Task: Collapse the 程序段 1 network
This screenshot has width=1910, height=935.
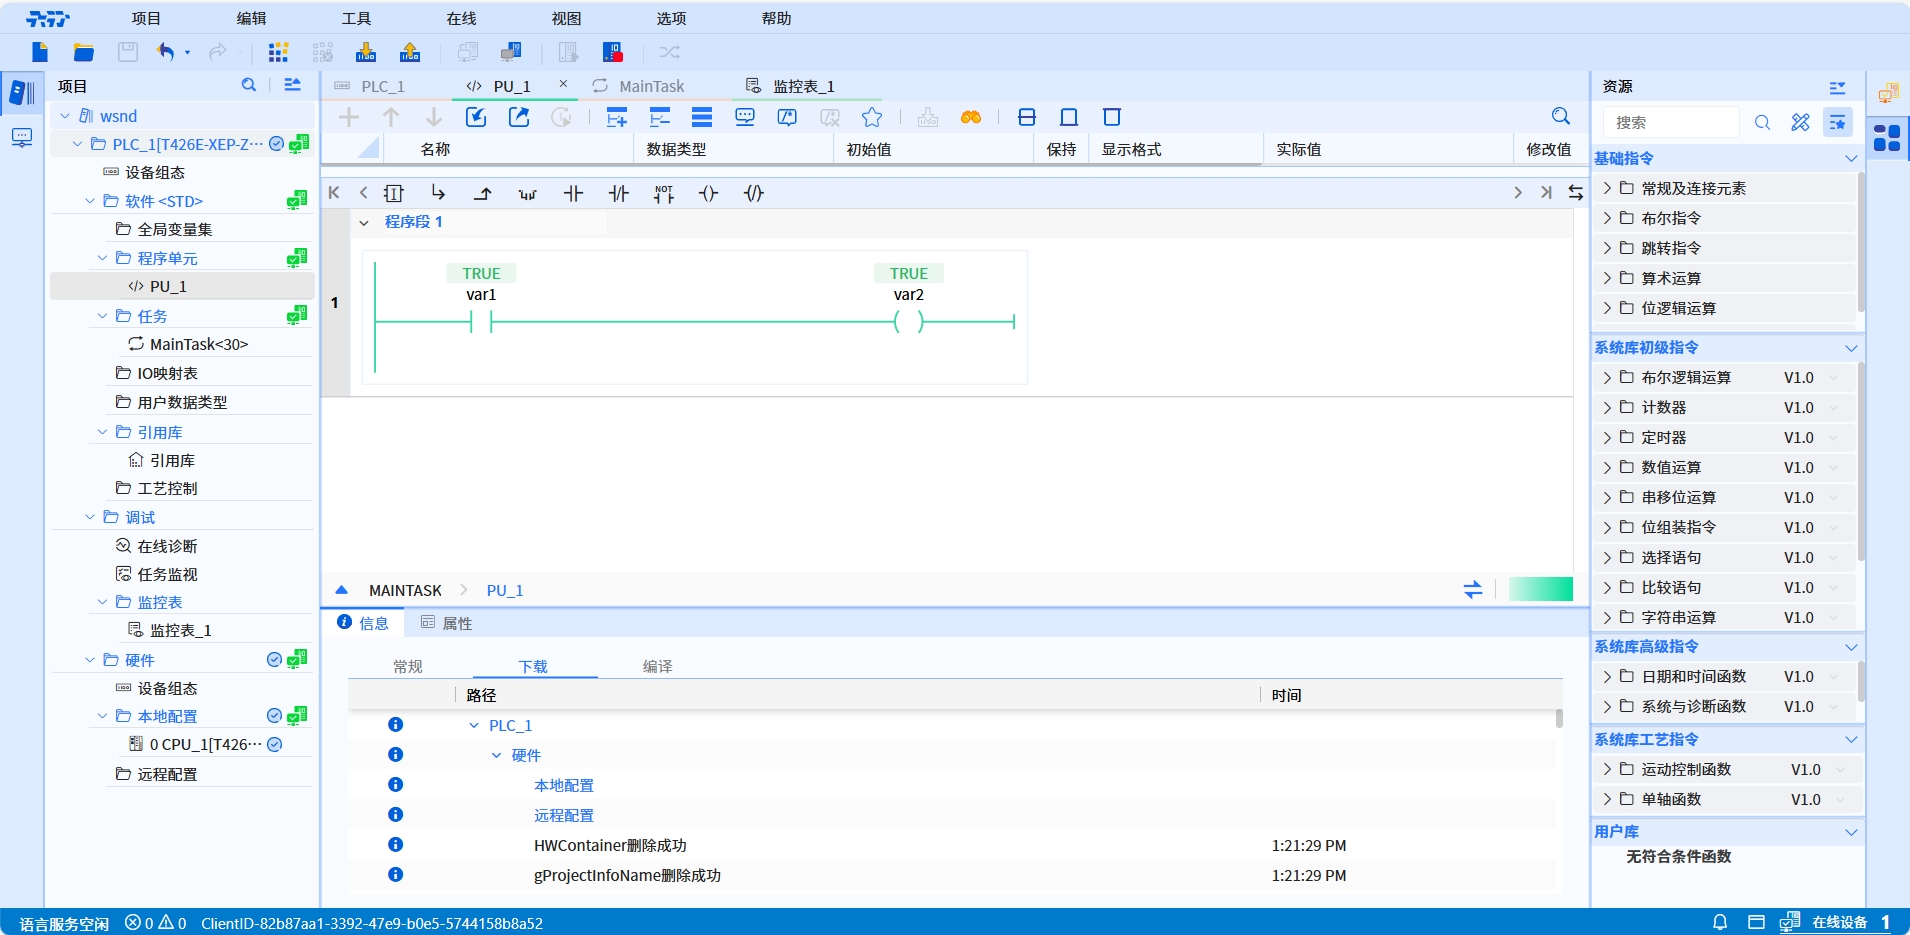Action: 364,222
